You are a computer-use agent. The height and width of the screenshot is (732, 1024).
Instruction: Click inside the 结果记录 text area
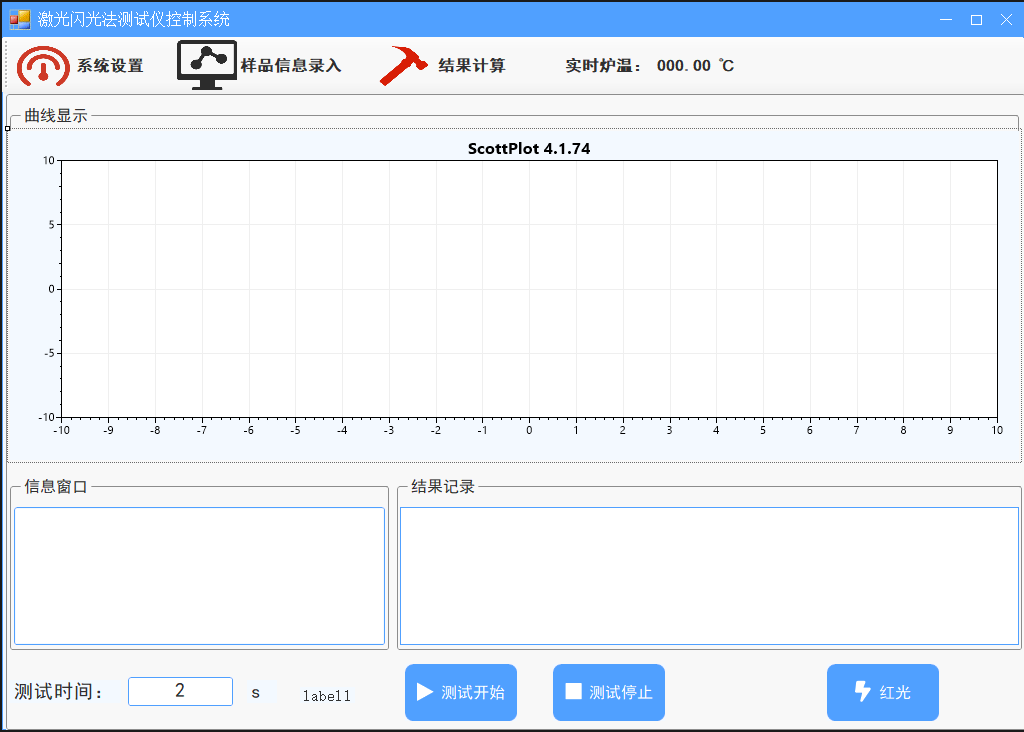(709, 575)
